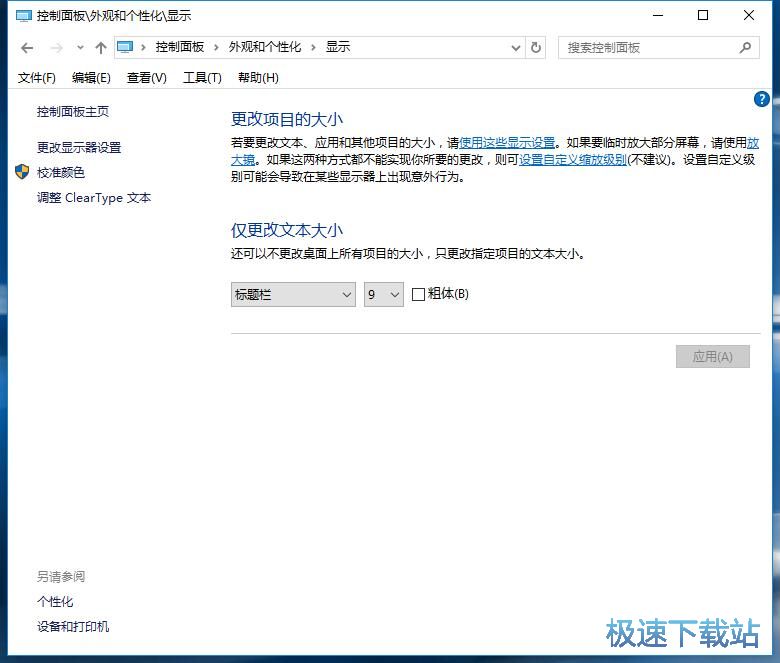Open the font size 9 dropdown
780x663 pixels.
tap(384, 294)
